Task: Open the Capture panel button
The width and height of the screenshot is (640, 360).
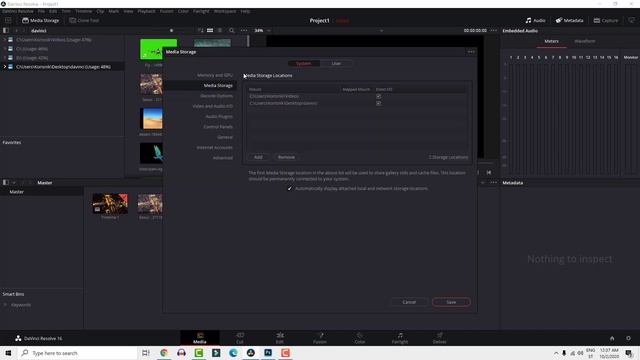Action: (606, 20)
